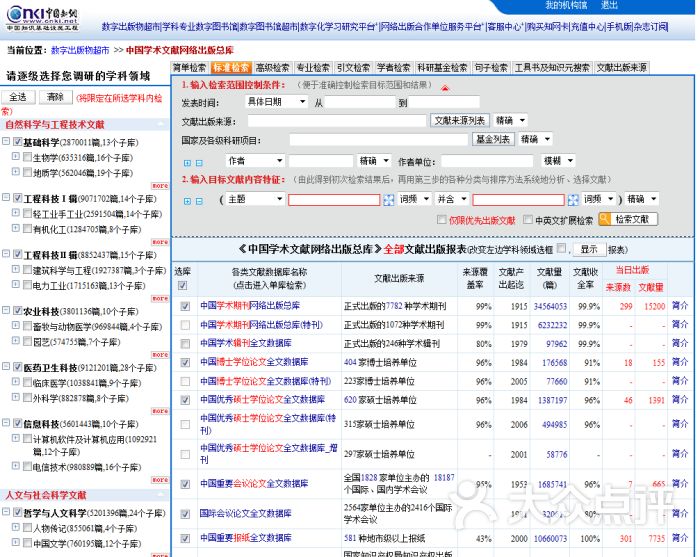Open expansion icon beside the second red keyword box
700x557 pixels.
(573, 200)
